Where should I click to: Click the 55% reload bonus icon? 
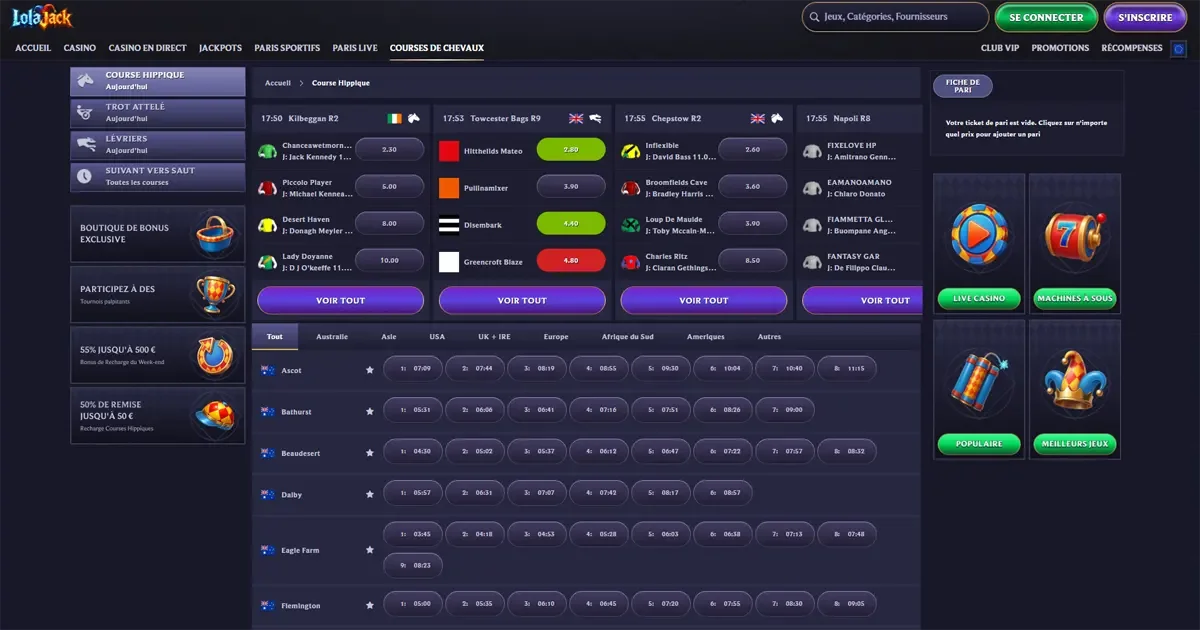point(214,355)
